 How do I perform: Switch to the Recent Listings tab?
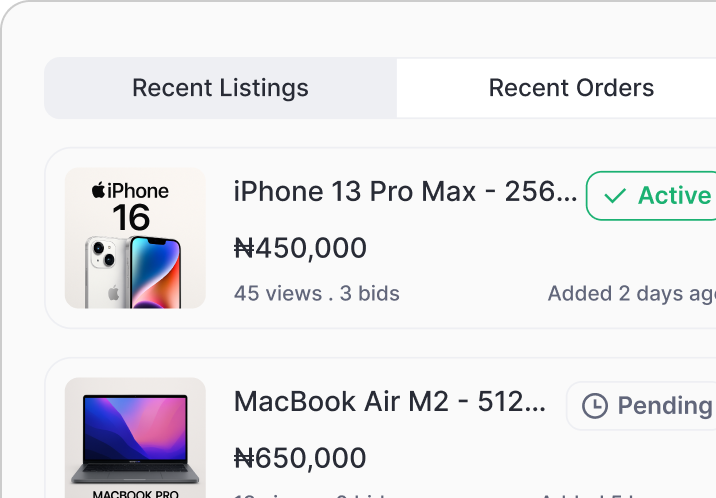220,88
